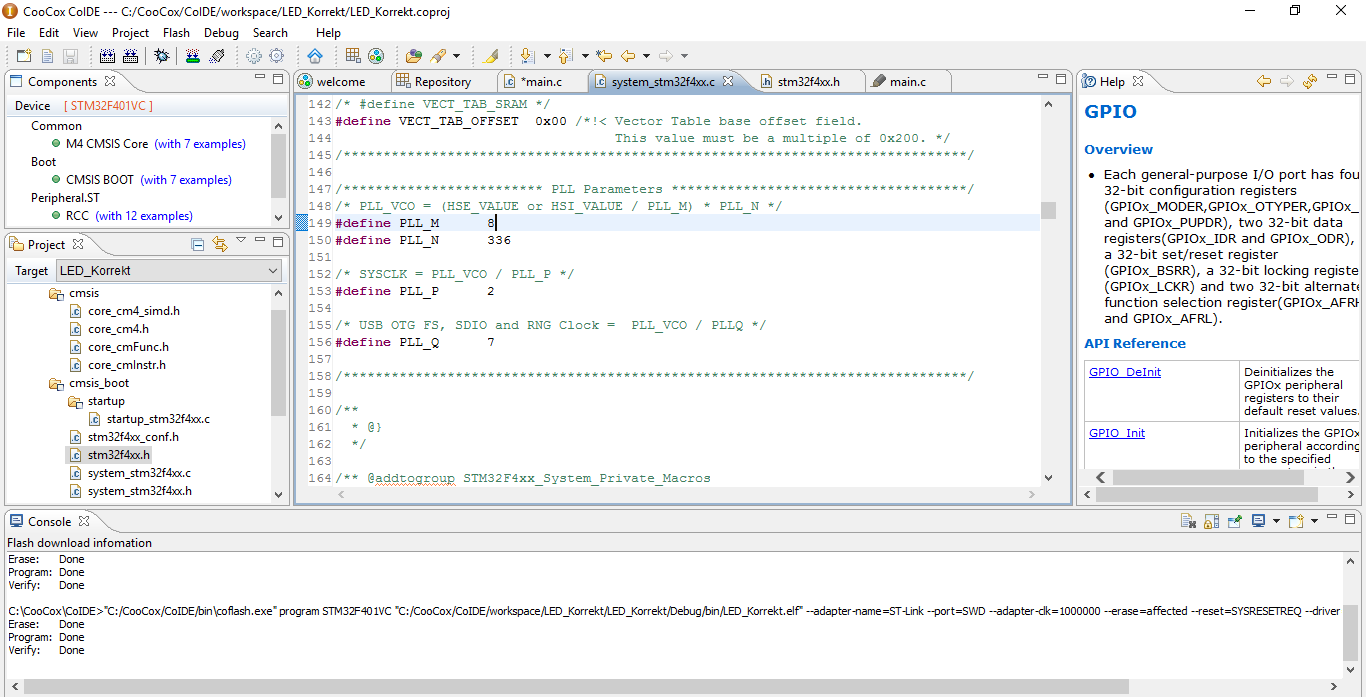
Task: Go to welcome page via home icon
Action: 315,56
